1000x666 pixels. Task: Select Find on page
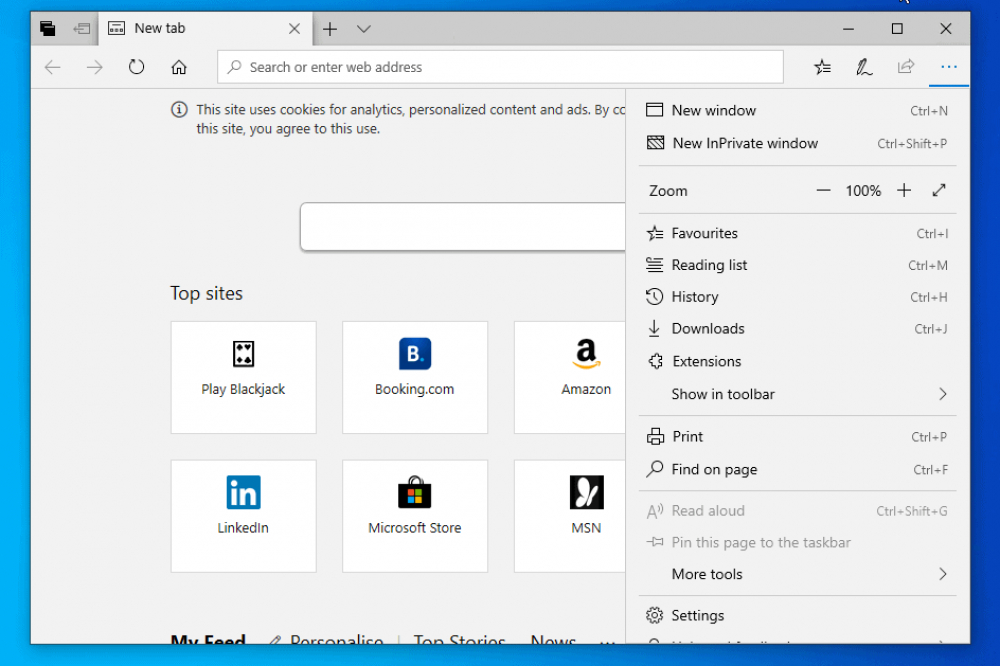pyautogui.click(x=712, y=469)
